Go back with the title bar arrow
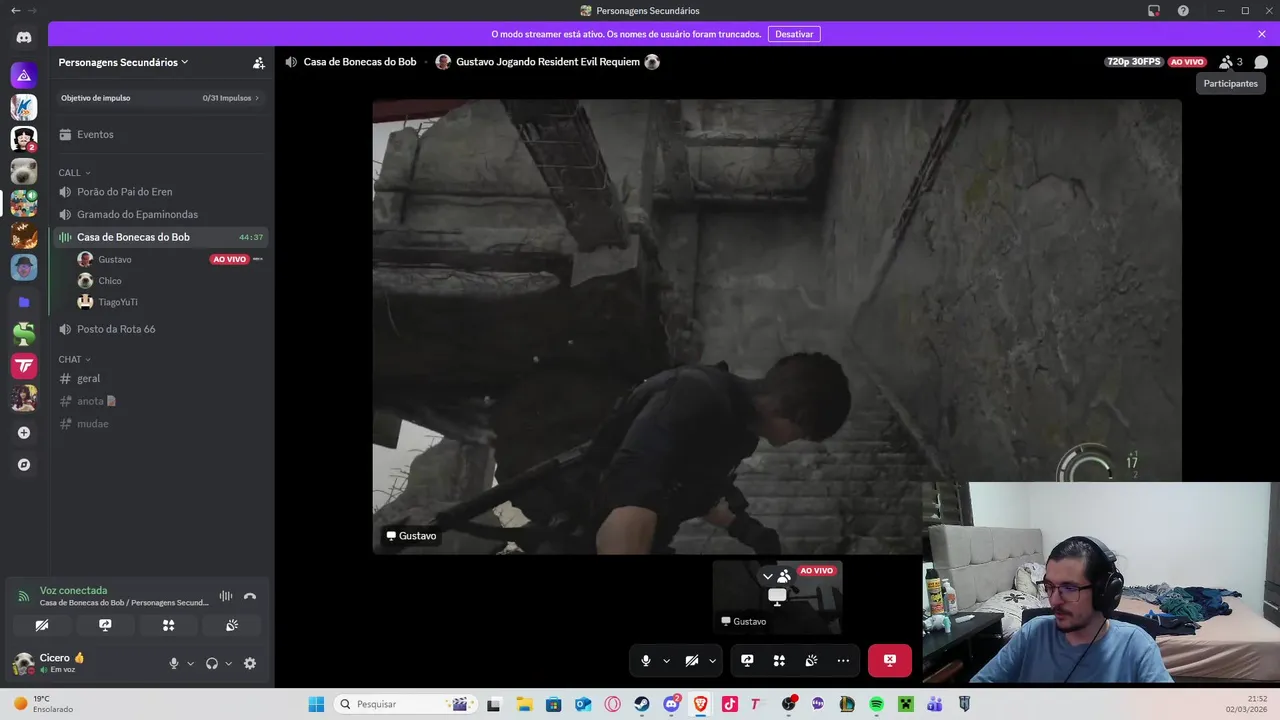Image resolution: width=1280 pixels, height=720 pixels. coord(15,11)
